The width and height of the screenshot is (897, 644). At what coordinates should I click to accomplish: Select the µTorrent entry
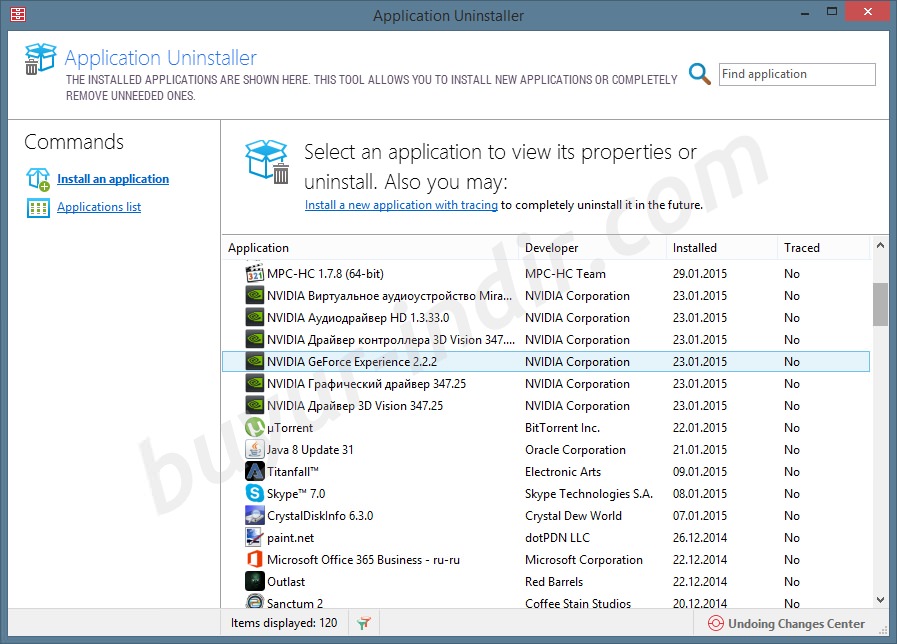[x=546, y=427]
